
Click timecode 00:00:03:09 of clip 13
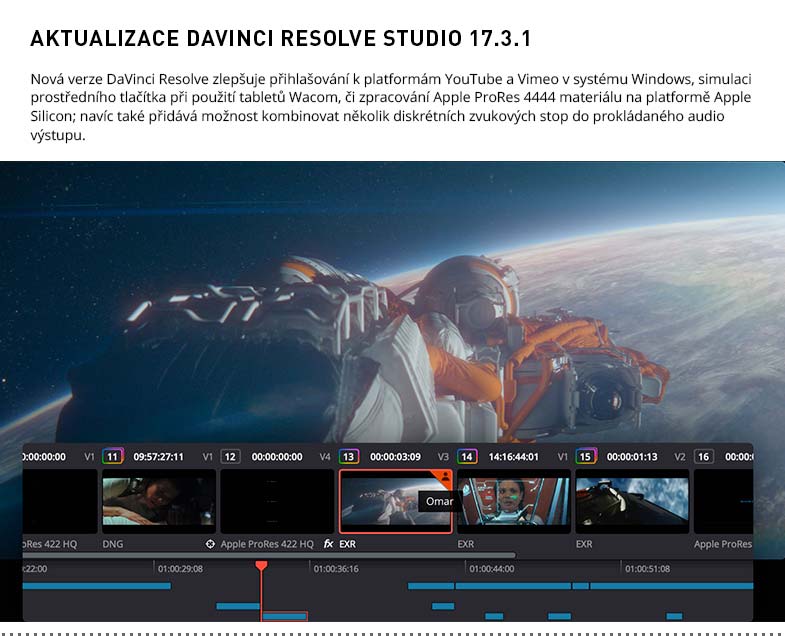[x=395, y=457]
